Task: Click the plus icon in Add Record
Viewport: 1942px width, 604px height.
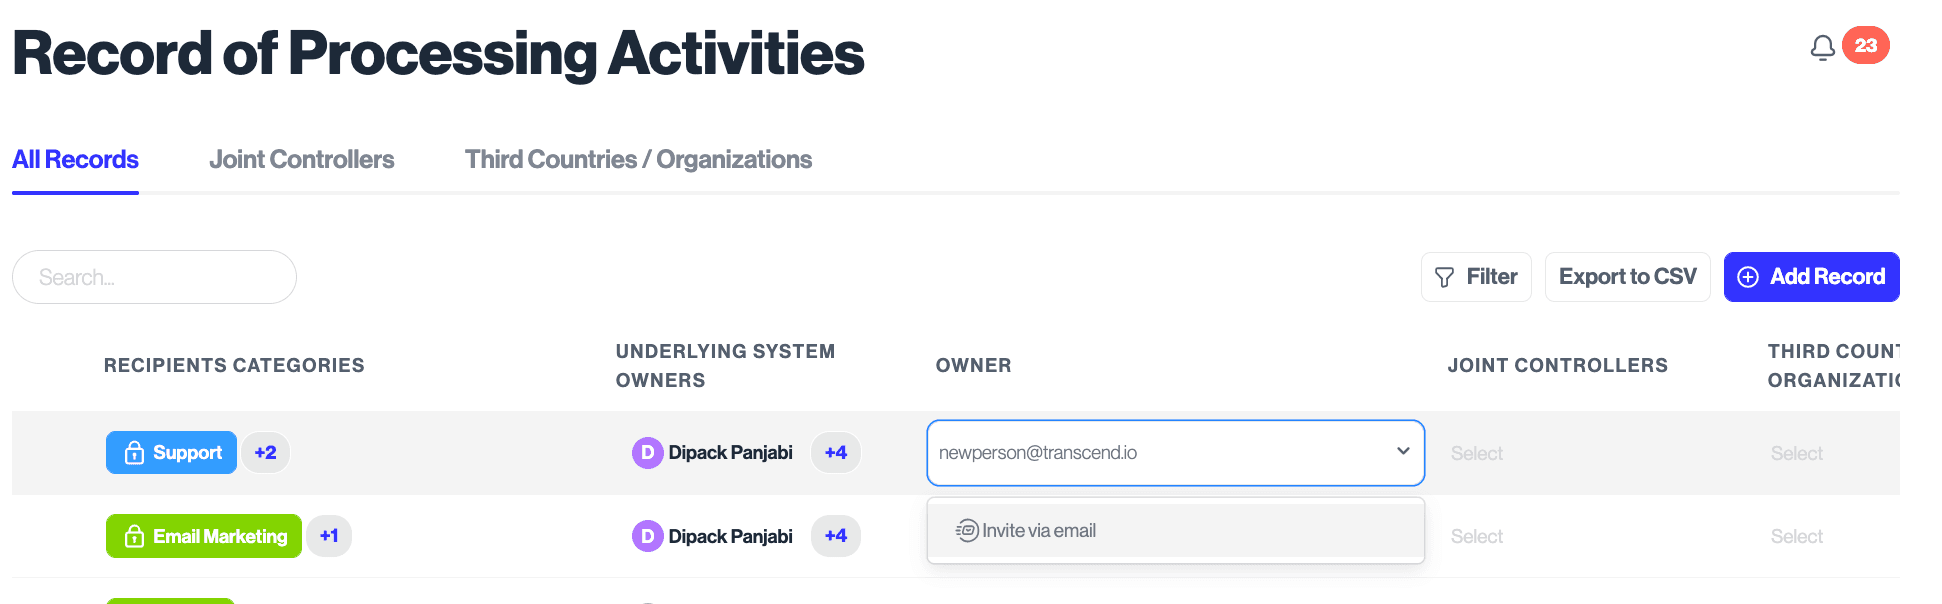Action: pos(1747,277)
